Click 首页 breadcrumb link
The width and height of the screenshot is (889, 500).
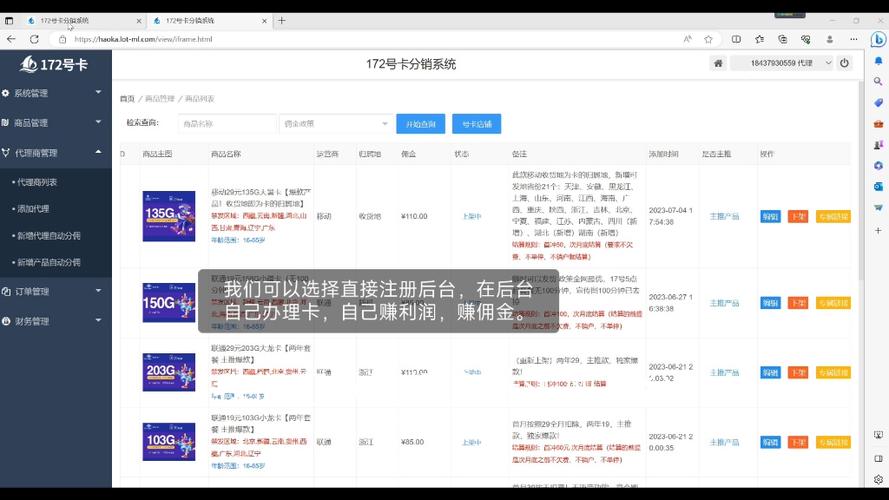pyautogui.click(x=127, y=99)
